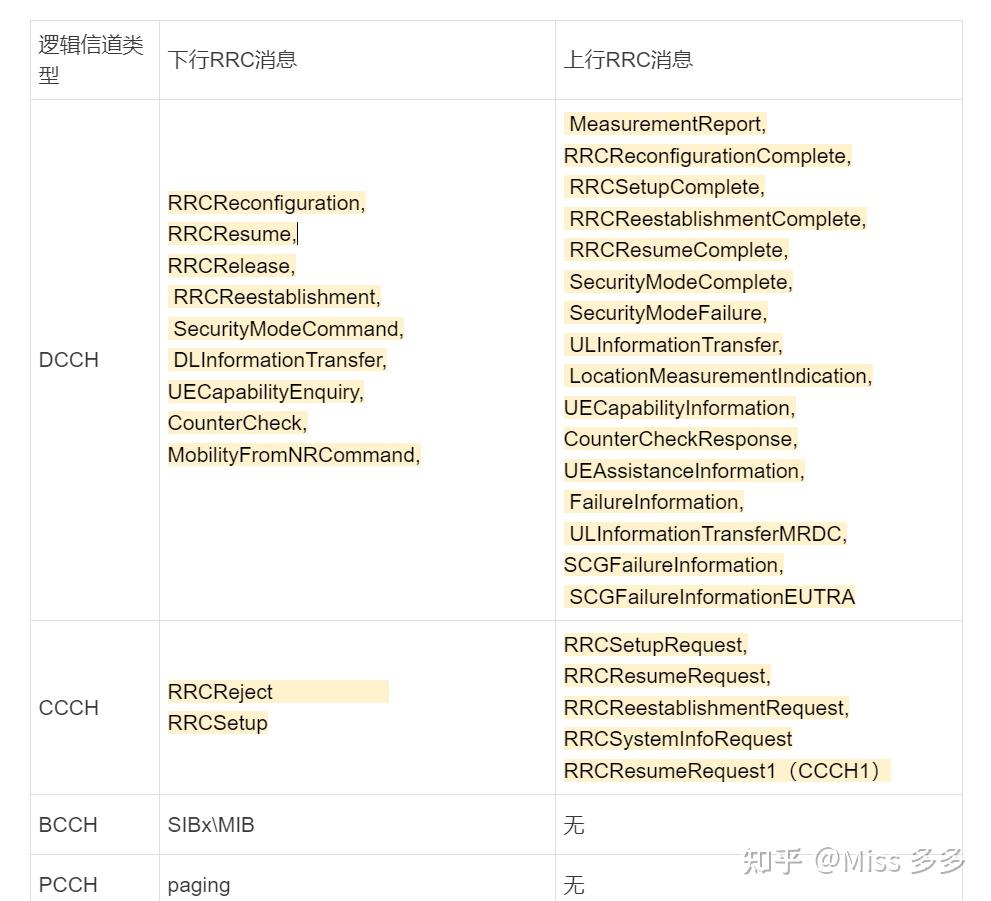Click the 下行RRC消息 column header
This screenshot has width=991, height=901.
[x=232, y=59]
